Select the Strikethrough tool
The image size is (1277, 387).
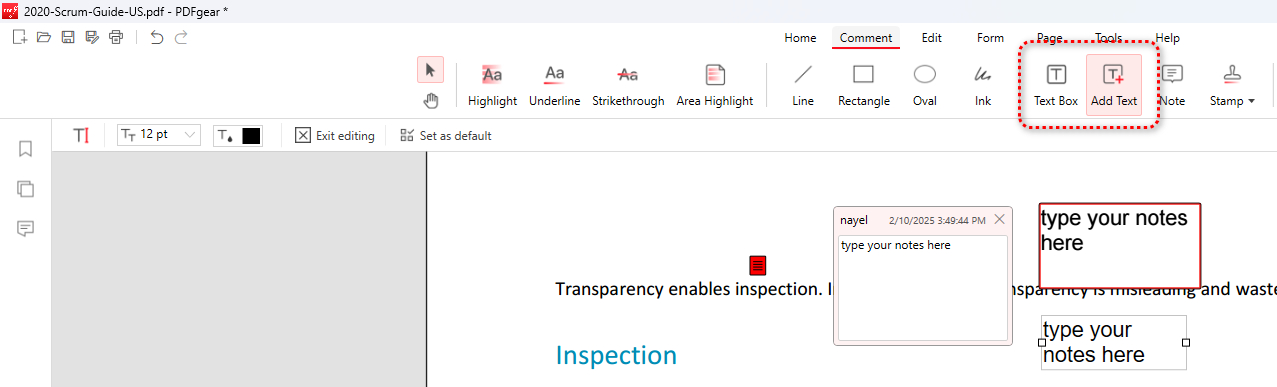(628, 85)
